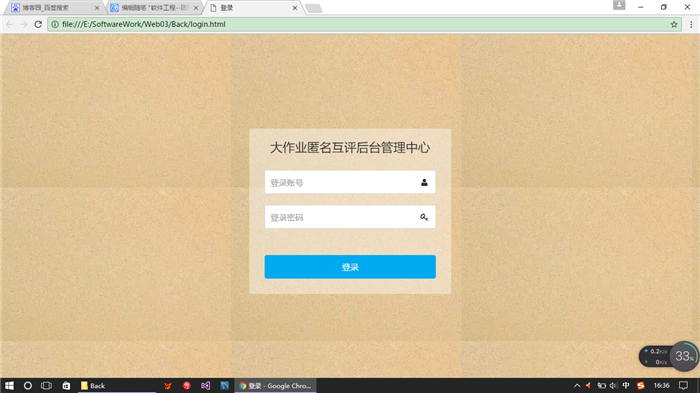The height and width of the screenshot is (393, 700).
Task: Click the 登录 - Google Chrome taskbar button
Action: (x=275, y=385)
